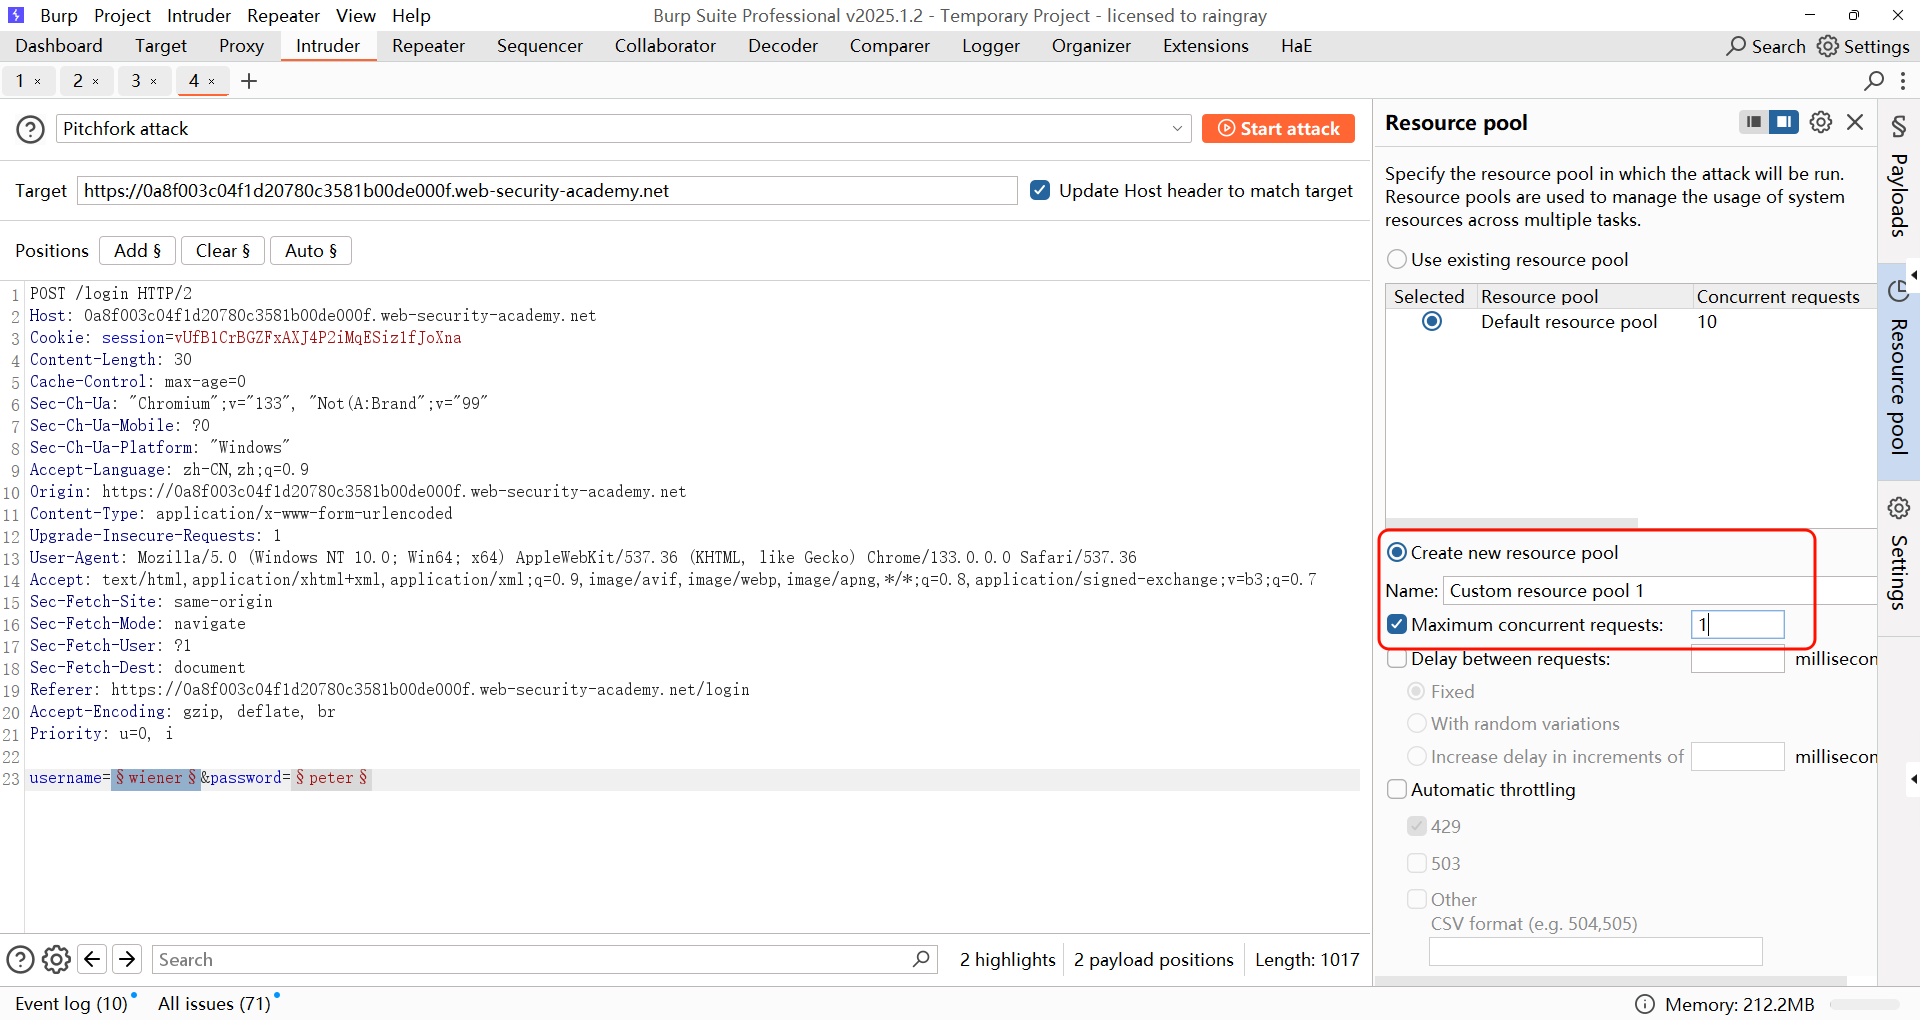Image resolution: width=1920 pixels, height=1020 pixels.
Task: Enable Automatic throttling checkbox
Action: point(1397,790)
